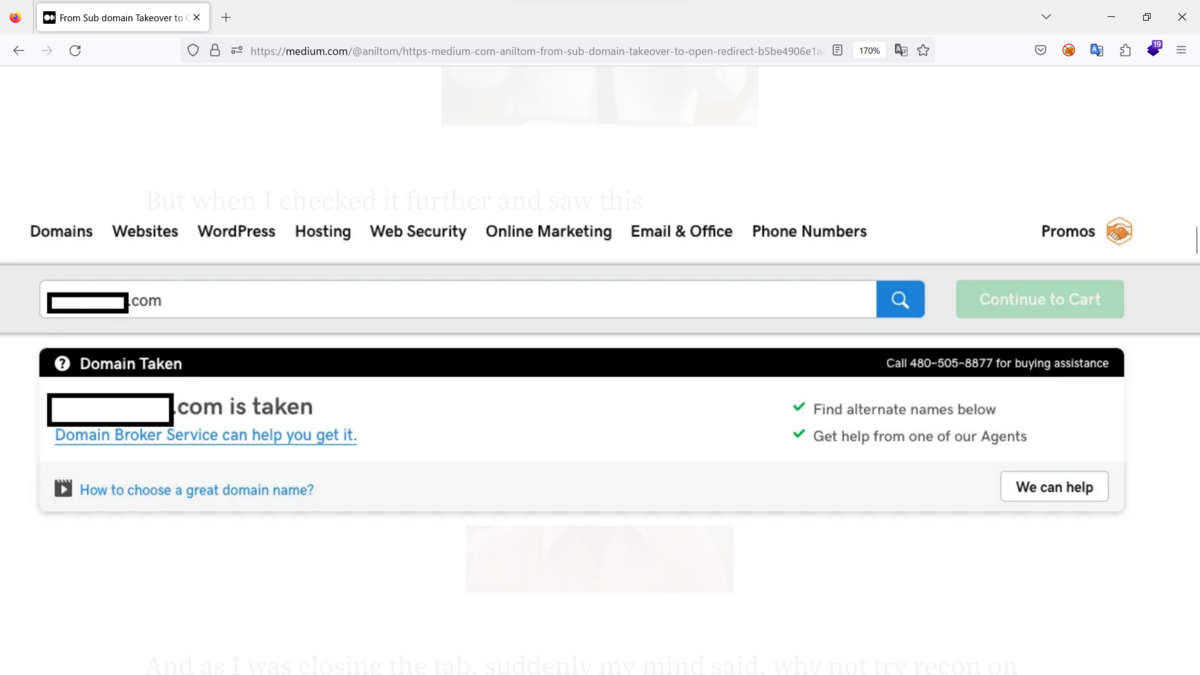The image size is (1200, 675).
Task: Click the translate page icon in address bar
Action: tap(901, 50)
